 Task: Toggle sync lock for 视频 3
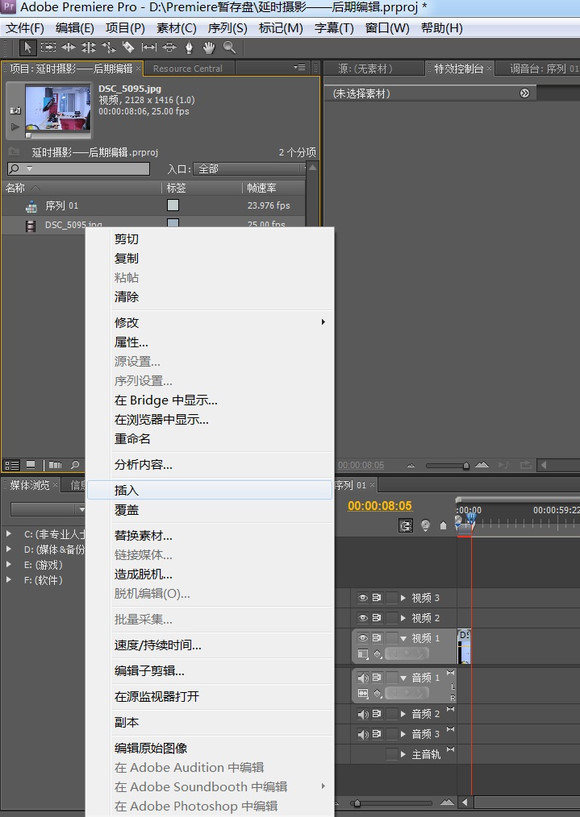click(x=376, y=598)
